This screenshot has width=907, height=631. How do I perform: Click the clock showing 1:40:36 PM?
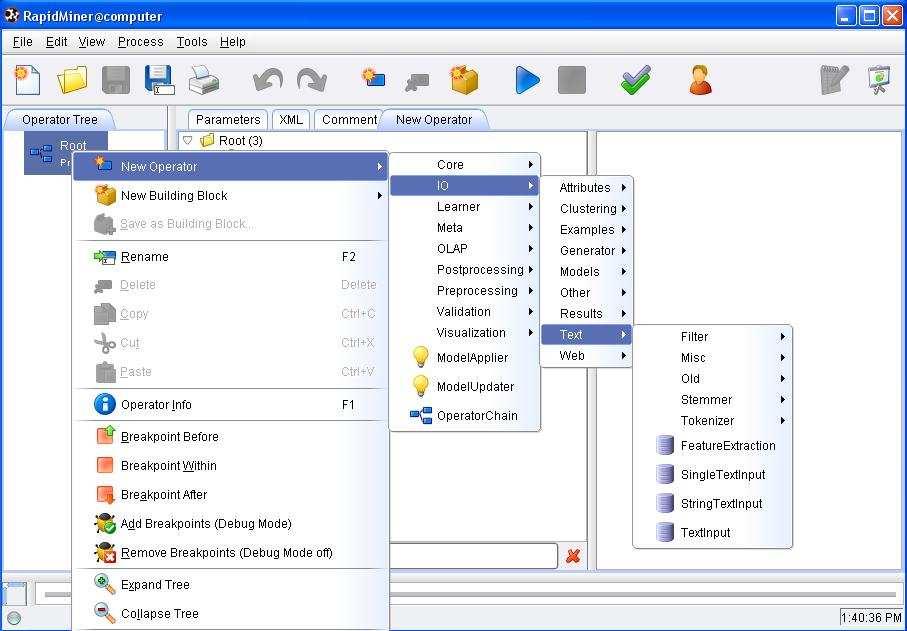tap(871, 618)
